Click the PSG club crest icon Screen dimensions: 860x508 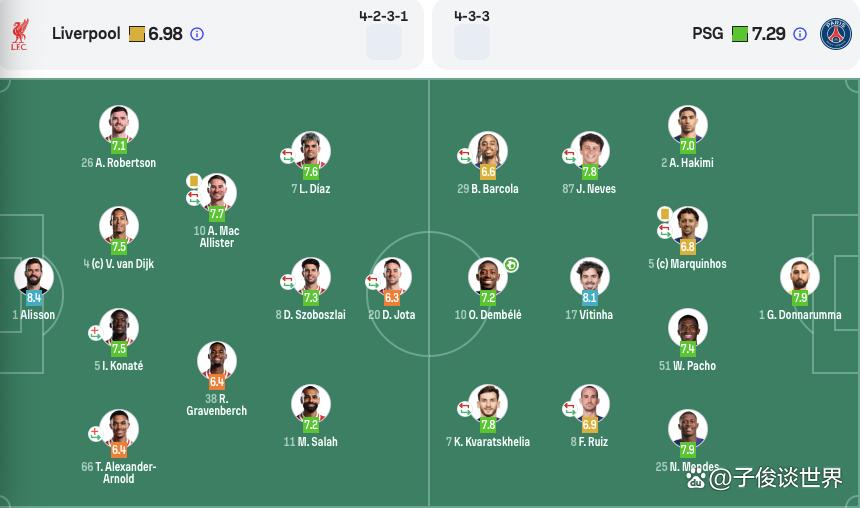coord(836,34)
